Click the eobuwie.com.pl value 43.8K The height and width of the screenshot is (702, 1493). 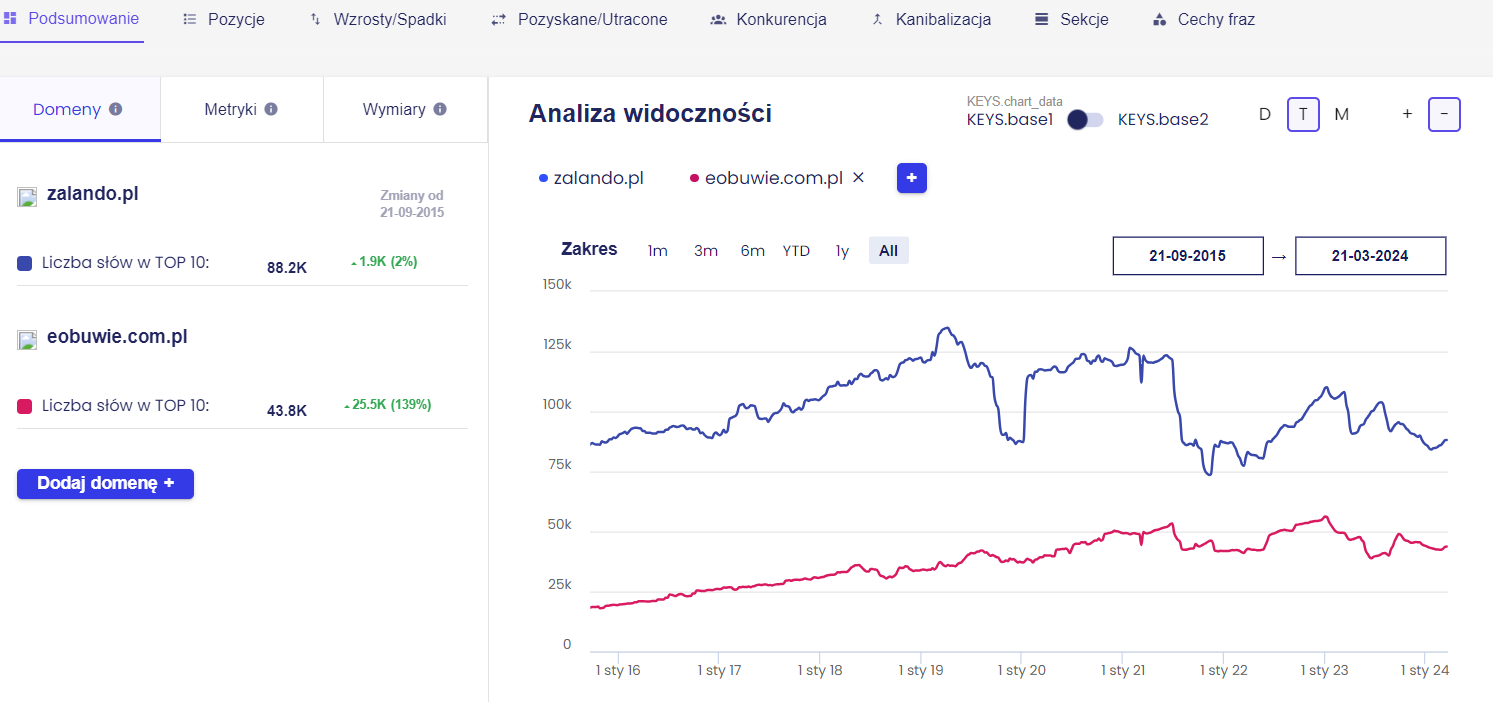287,410
